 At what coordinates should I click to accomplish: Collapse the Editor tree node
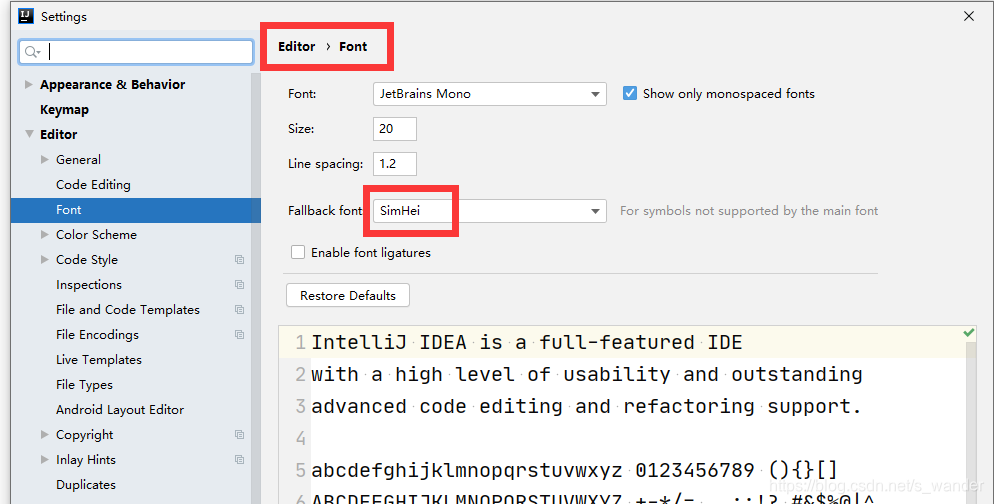[29, 134]
